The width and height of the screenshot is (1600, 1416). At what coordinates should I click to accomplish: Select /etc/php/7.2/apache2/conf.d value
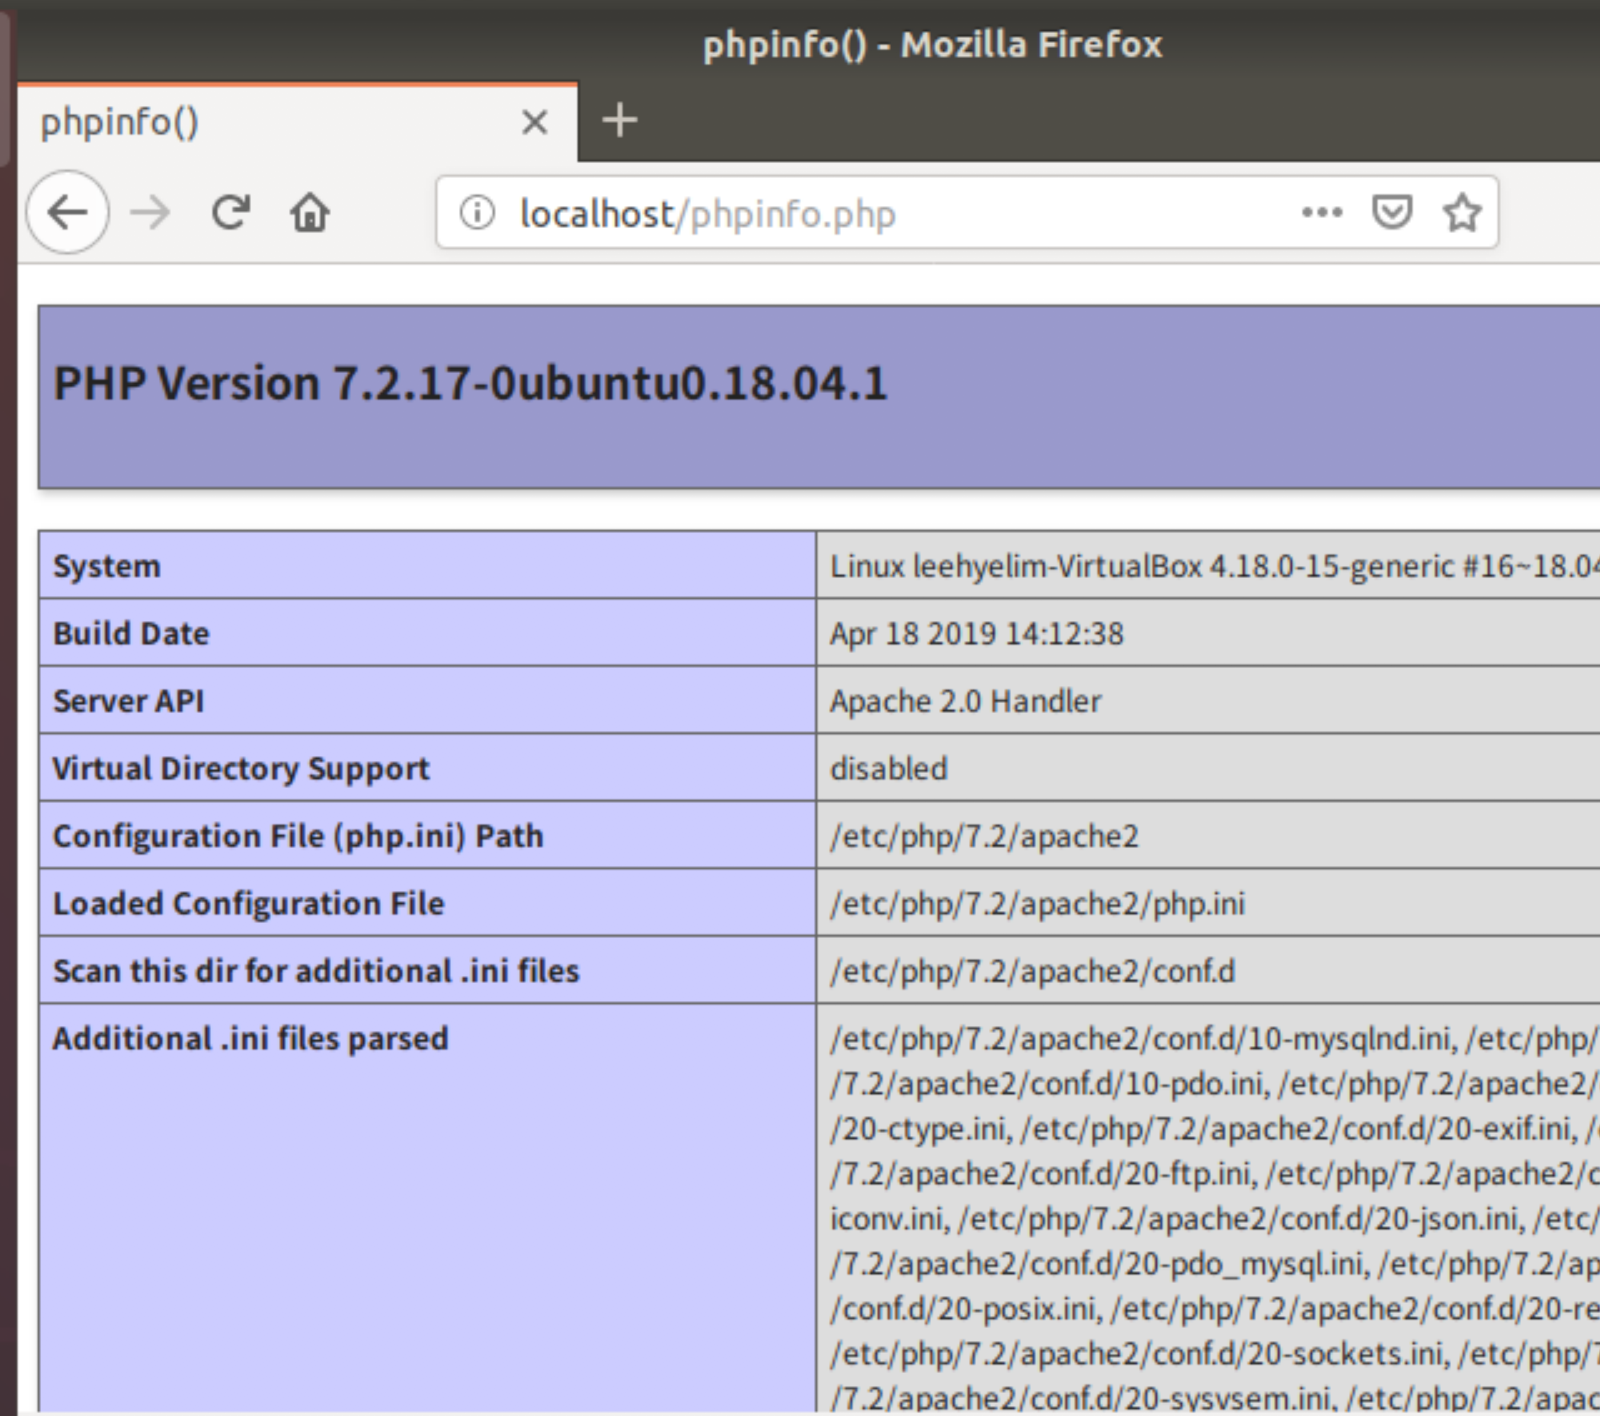pyautogui.click(x=1032, y=971)
